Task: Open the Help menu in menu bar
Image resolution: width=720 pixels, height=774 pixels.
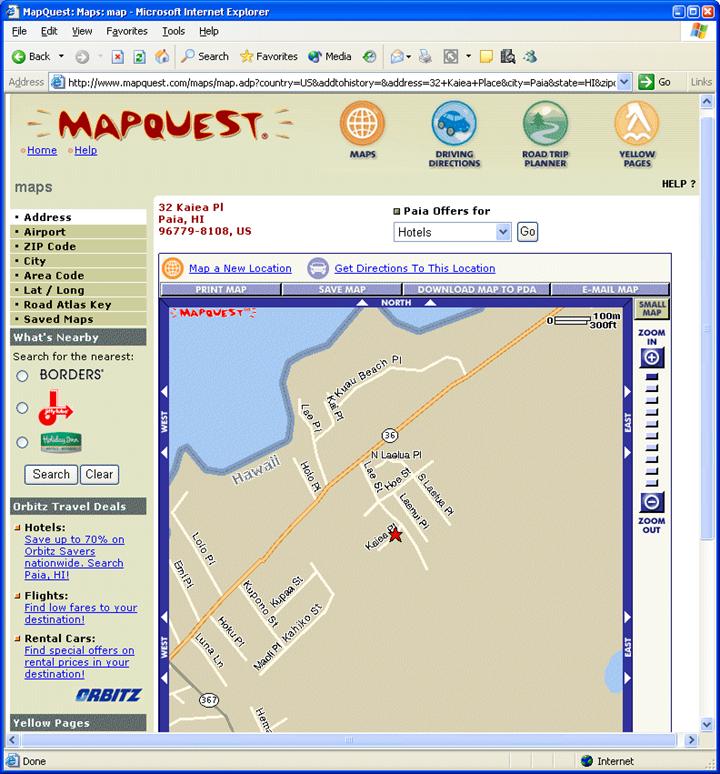Action: coord(209,31)
